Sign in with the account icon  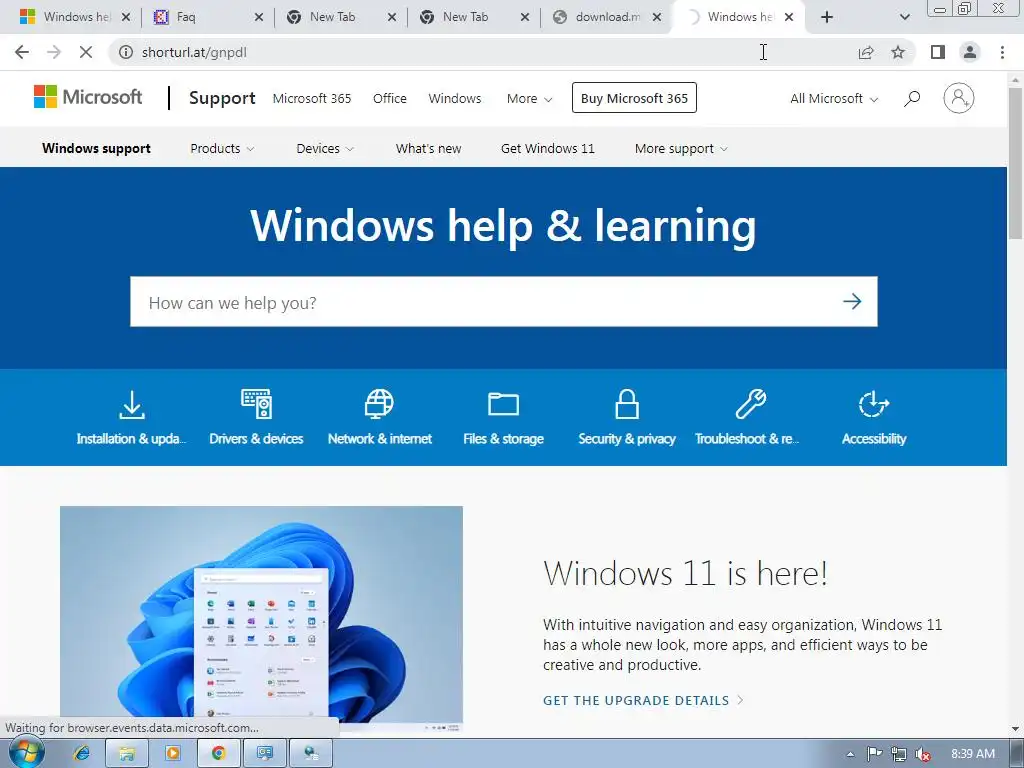(x=958, y=98)
